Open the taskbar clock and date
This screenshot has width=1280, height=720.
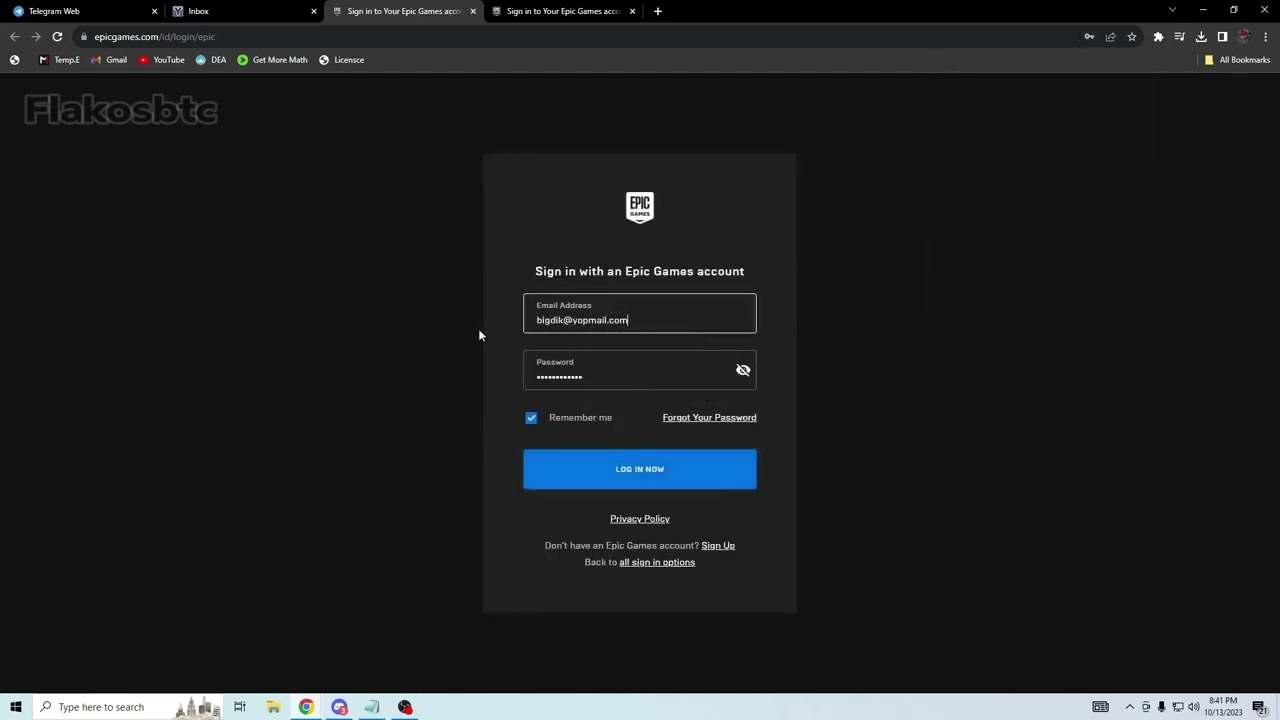[x=1223, y=707]
